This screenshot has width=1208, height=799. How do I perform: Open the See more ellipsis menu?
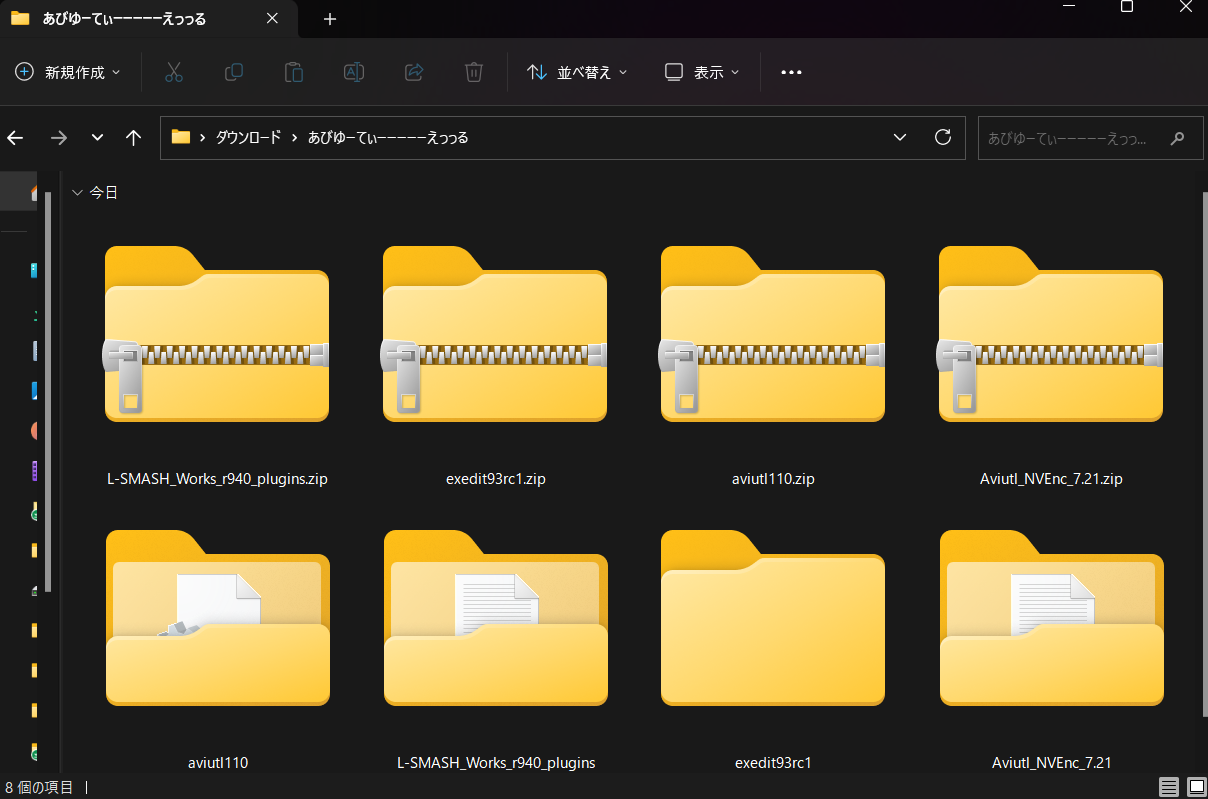(791, 71)
